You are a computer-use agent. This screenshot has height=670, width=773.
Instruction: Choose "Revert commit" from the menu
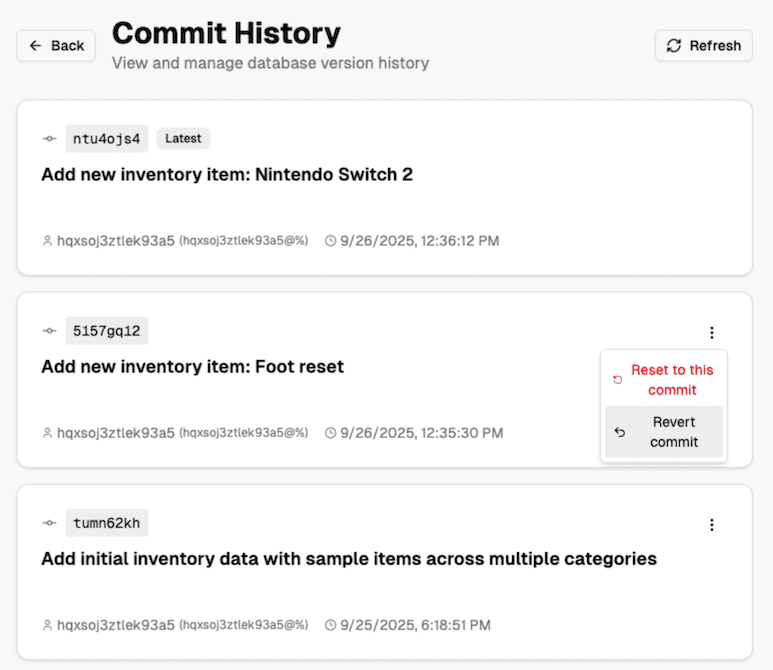[673, 432]
